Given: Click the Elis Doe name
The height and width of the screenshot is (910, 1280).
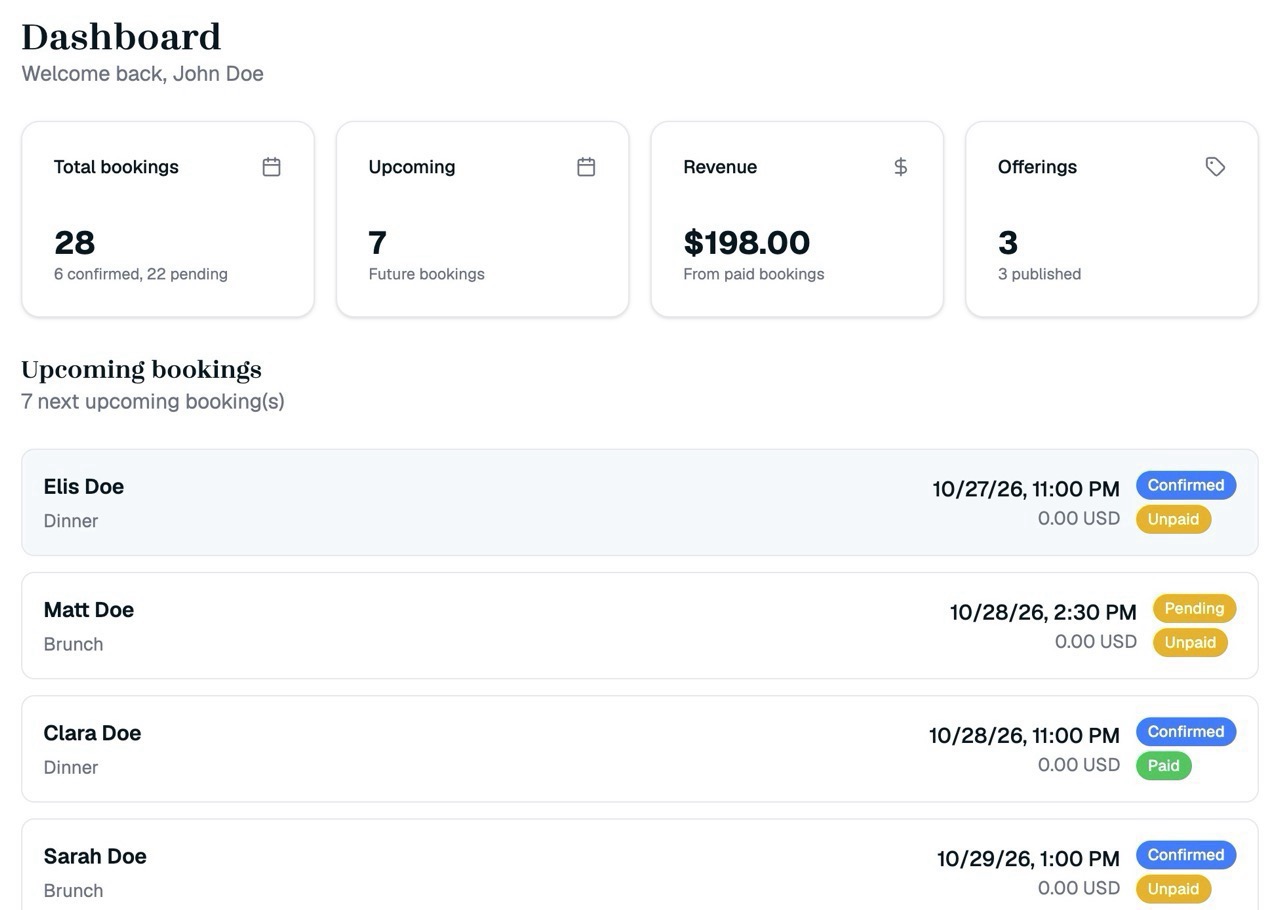Looking at the screenshot, I should (84, 487).
